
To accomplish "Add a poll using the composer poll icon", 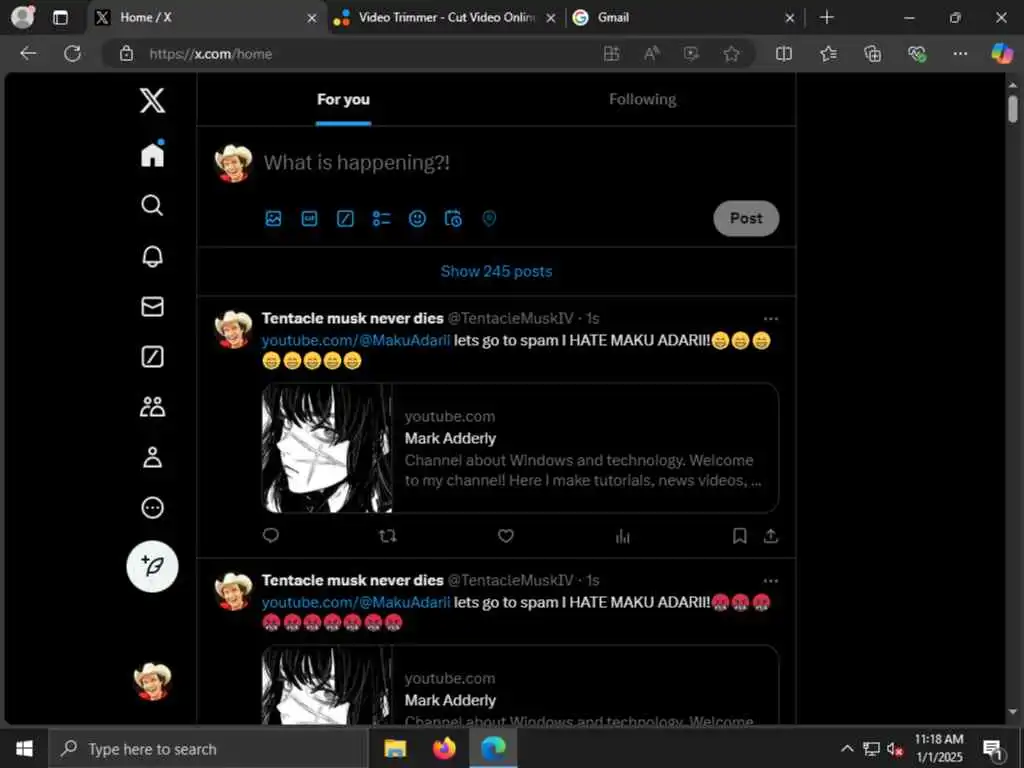I will 381,219.
